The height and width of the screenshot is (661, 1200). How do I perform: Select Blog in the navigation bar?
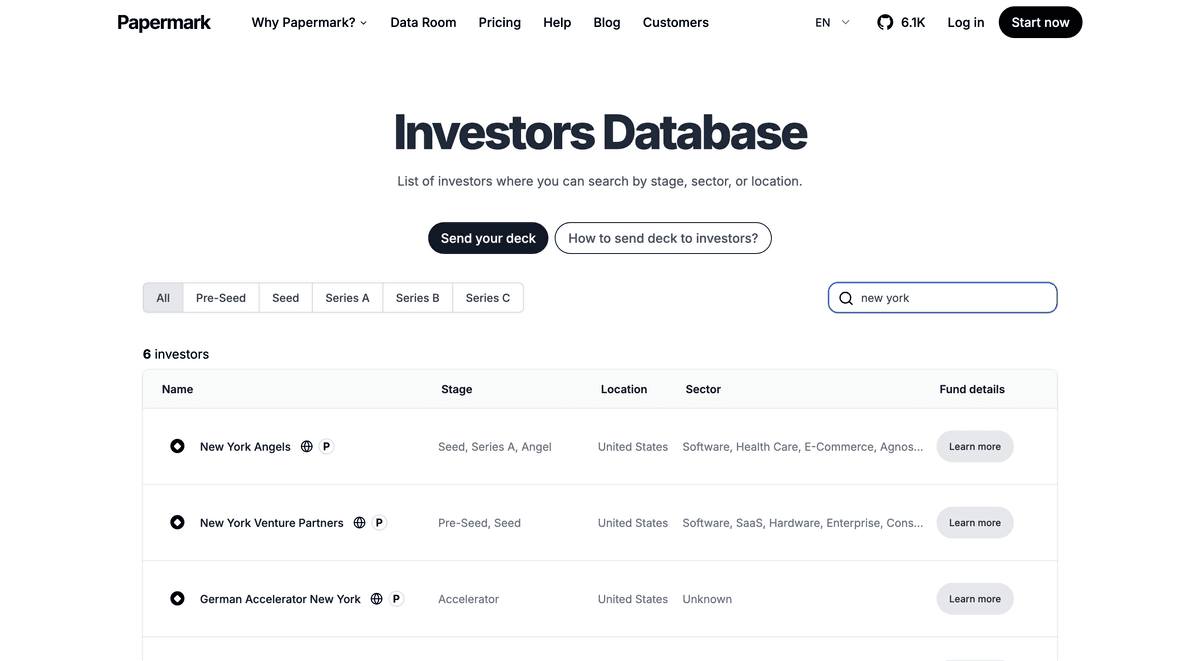click(x=606, y=21)
